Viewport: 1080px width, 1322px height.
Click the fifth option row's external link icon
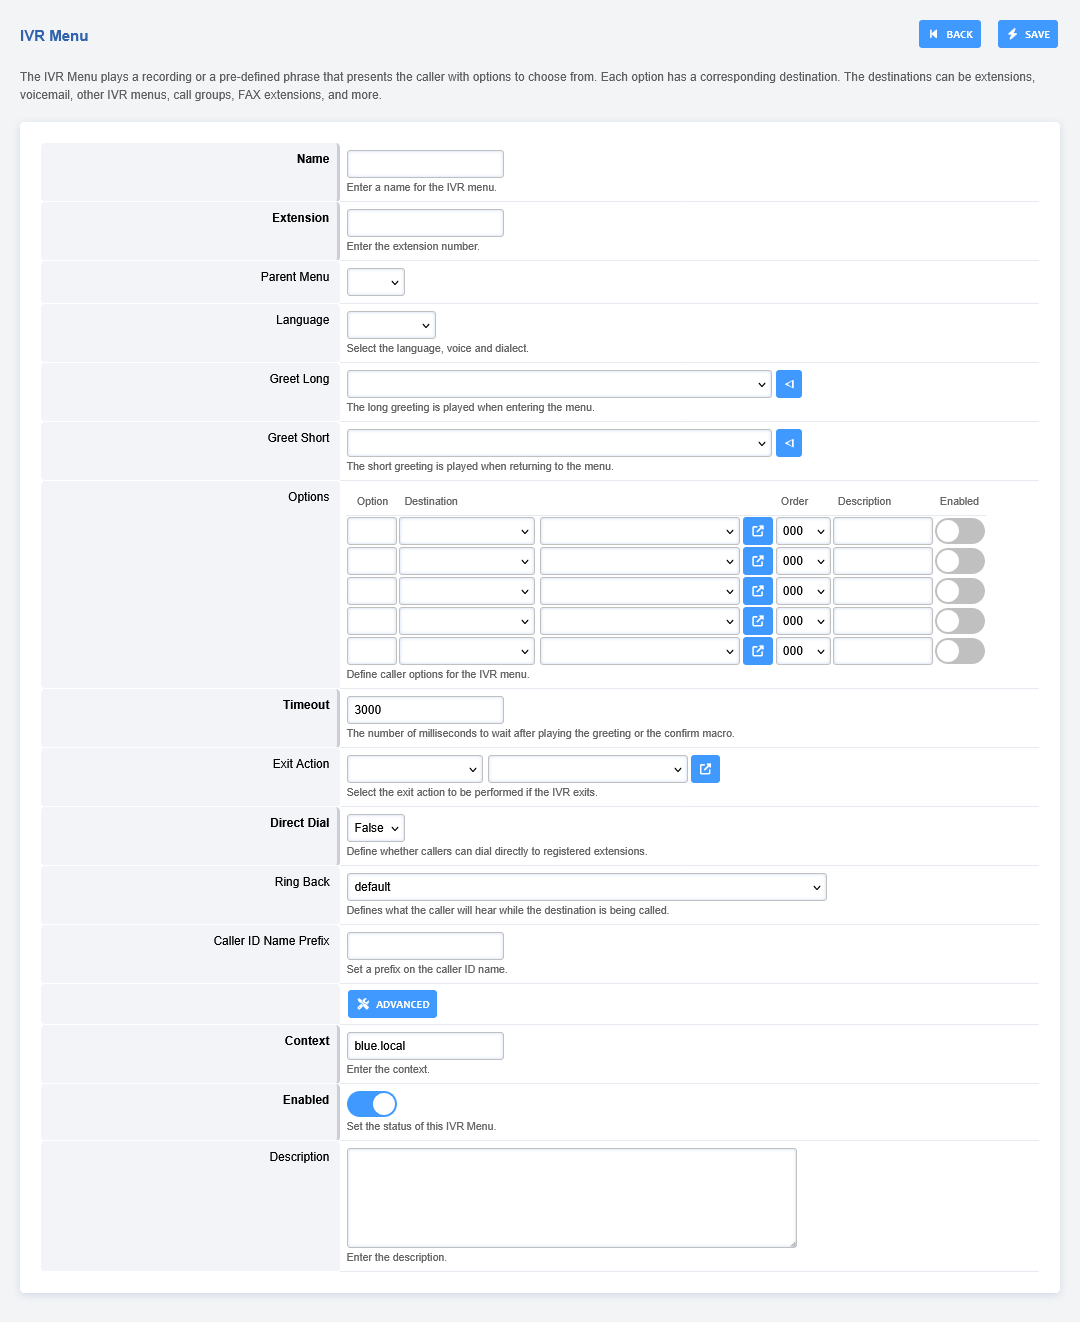[x=757, y=651]
